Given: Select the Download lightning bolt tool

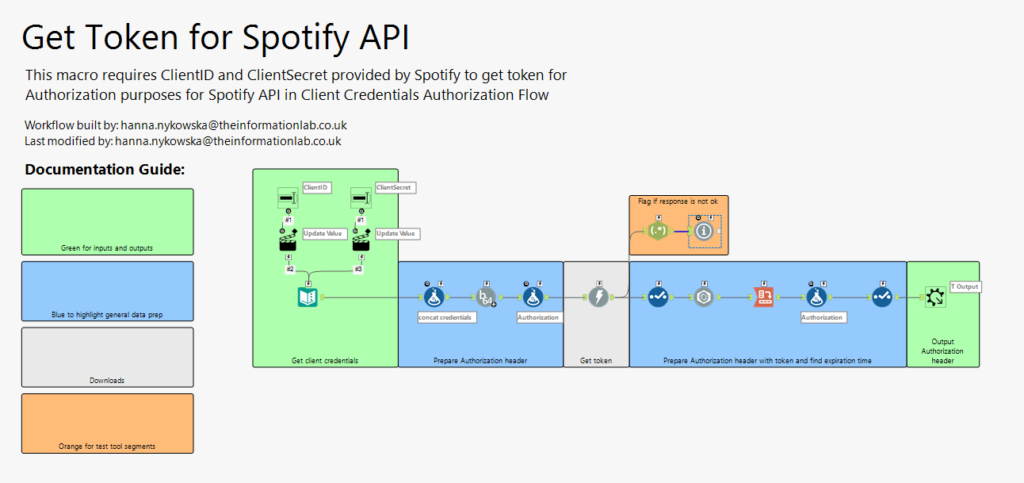Looking at the screenshot, I should pyautogui.click(x=598, y=298).
